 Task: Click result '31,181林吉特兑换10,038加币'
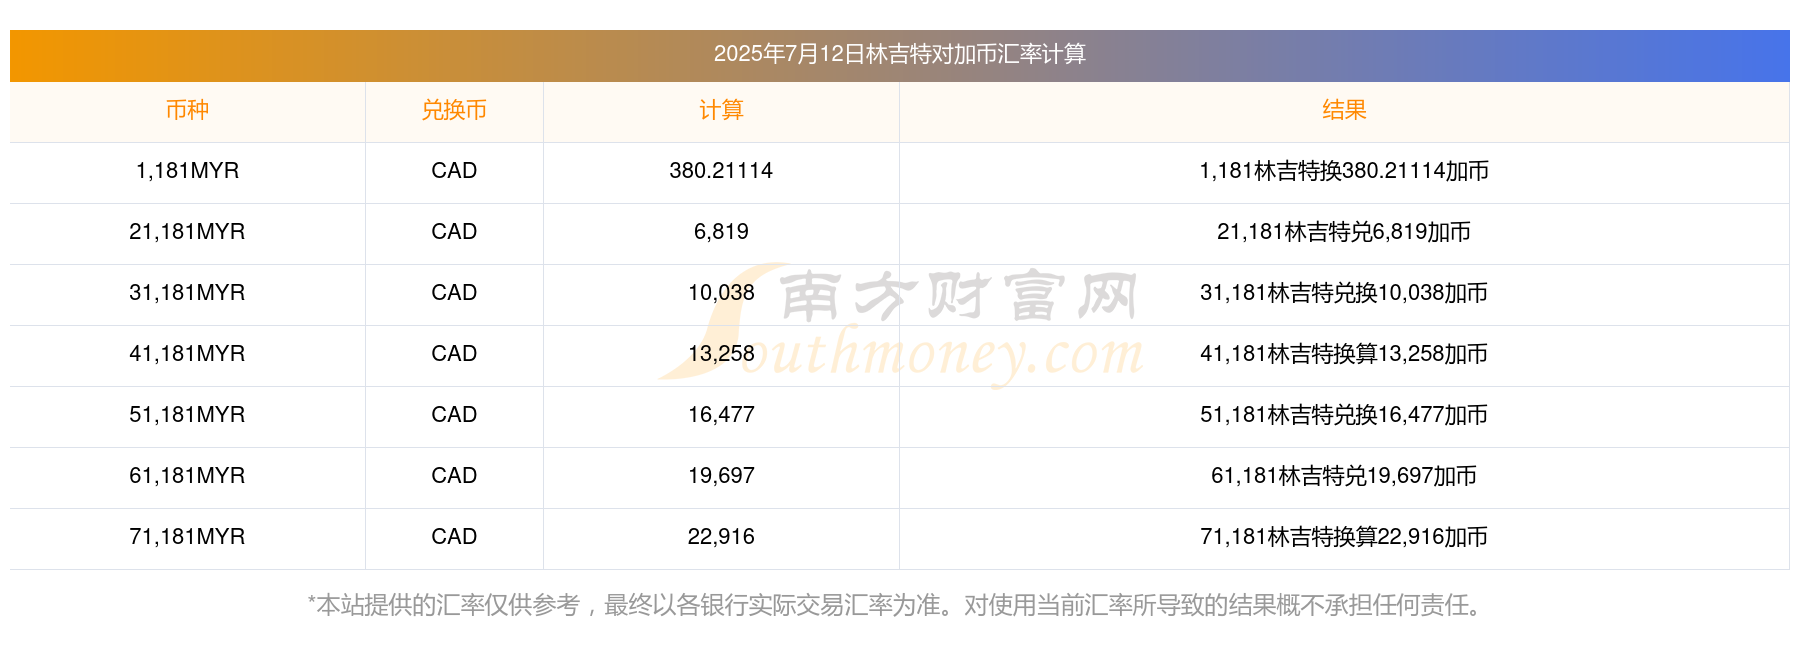(1344, 293)
